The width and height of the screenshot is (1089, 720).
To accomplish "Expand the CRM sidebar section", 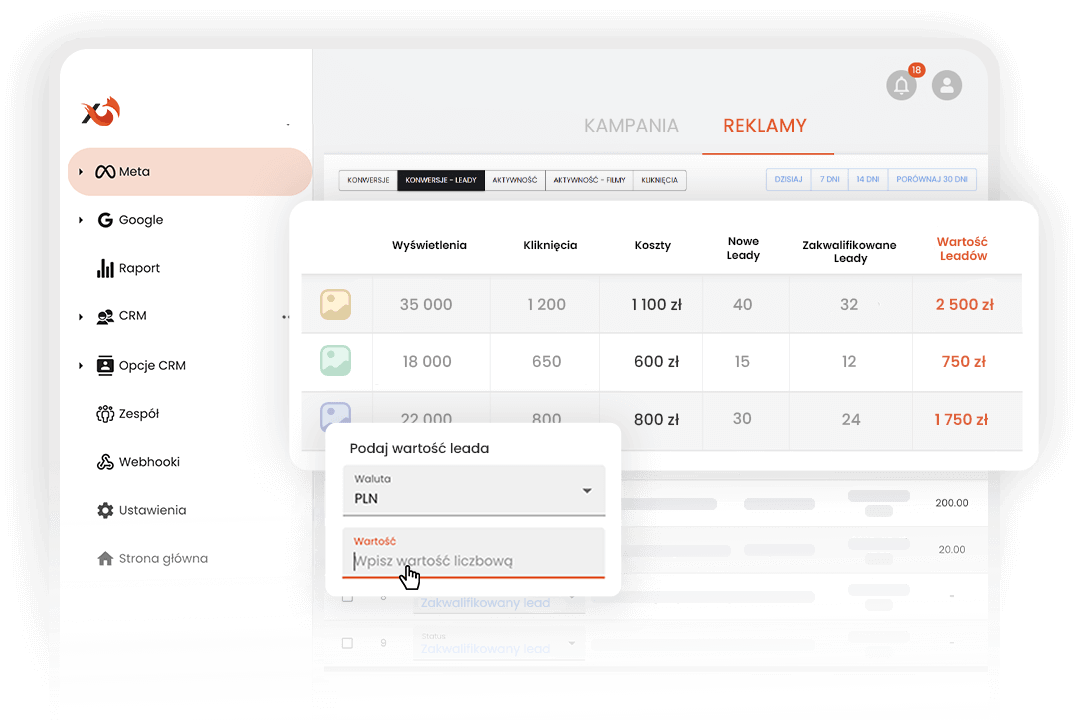I will click(x=81, y=316).
